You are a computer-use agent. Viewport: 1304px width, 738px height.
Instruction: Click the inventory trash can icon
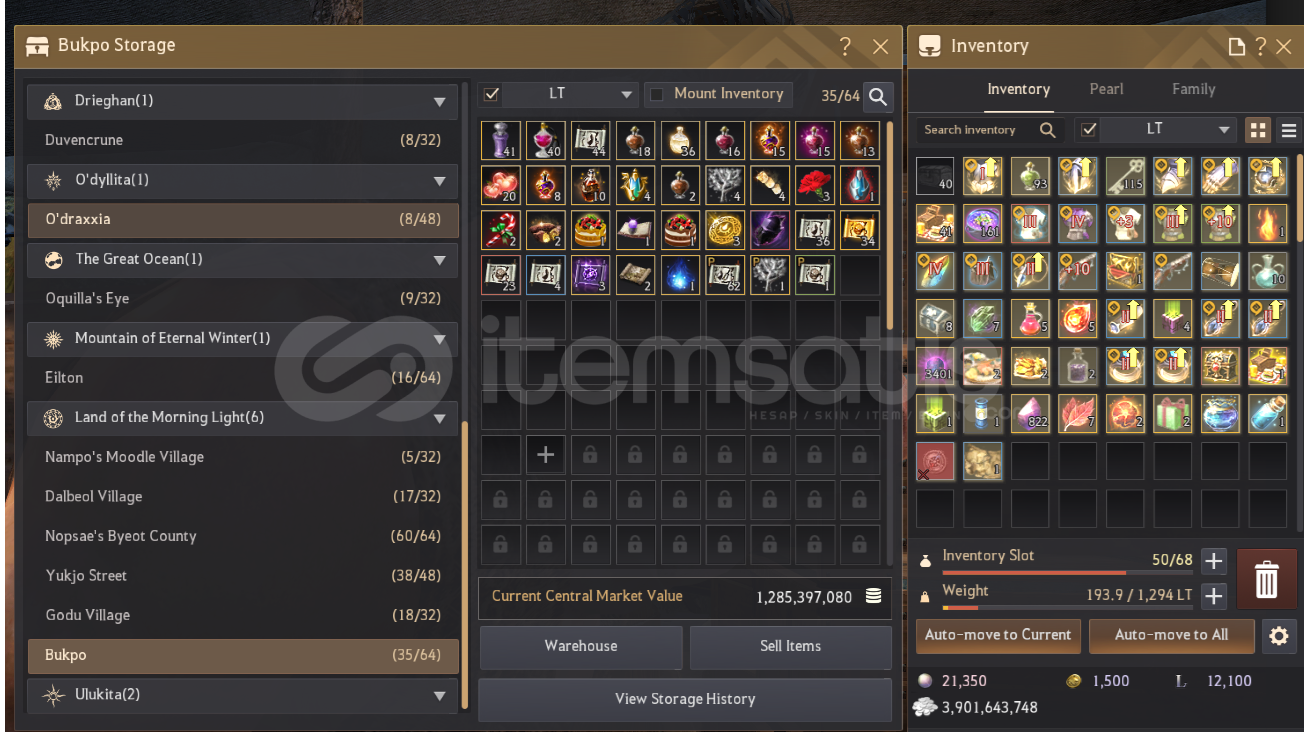[x=1266, y=579]
